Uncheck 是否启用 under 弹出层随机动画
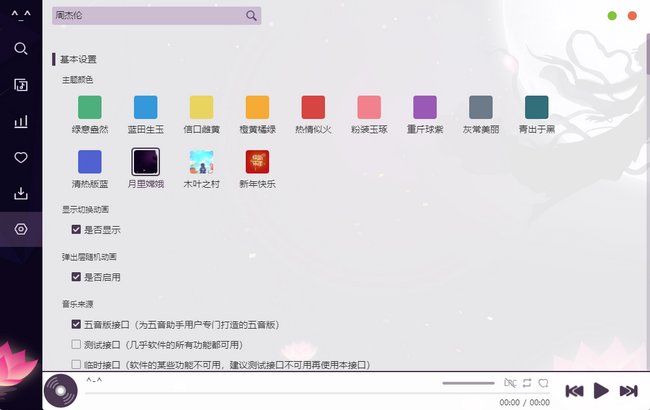The image size is (650, 410). (x=76, y=277)
